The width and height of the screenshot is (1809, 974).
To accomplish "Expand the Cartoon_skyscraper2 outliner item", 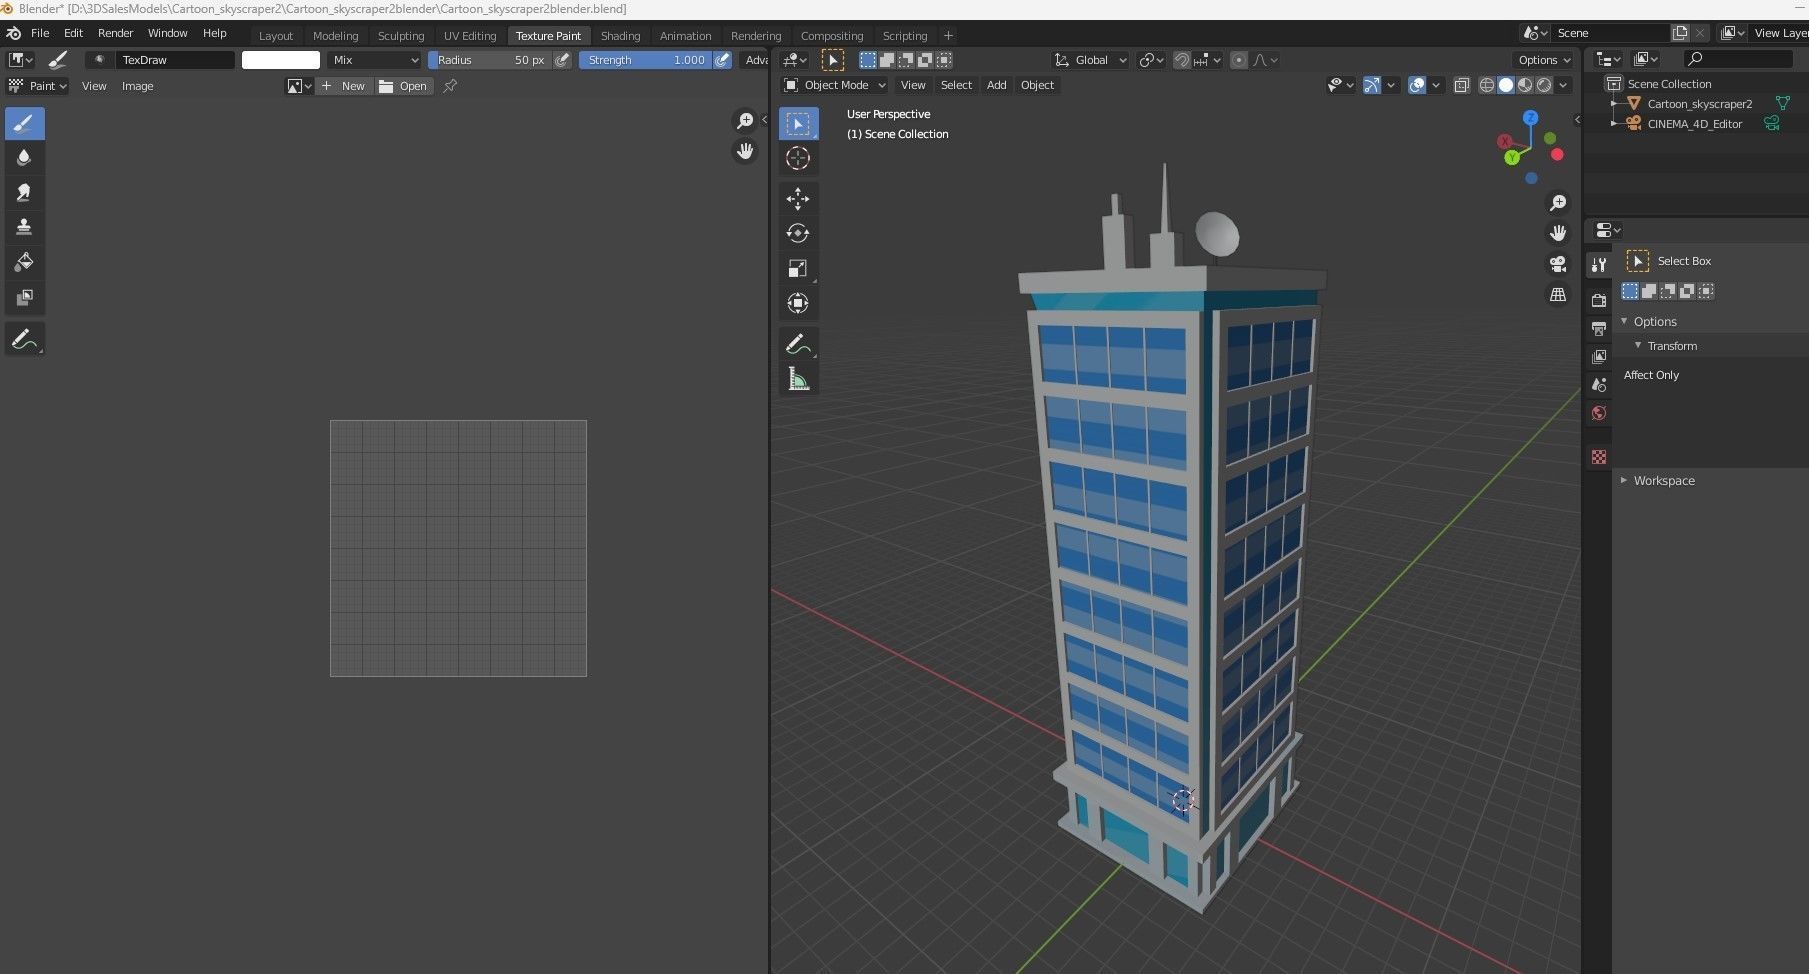I will [x=1614, y=104].
